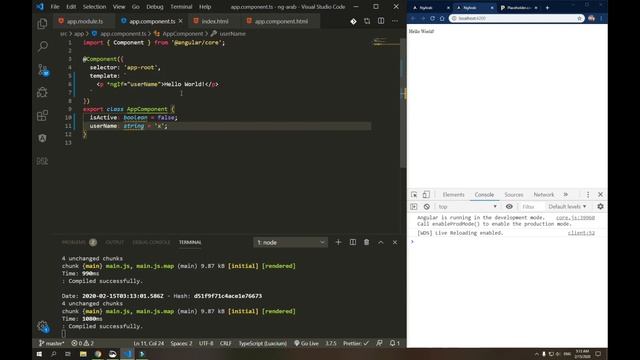Close the app.component.ts editor tab
Image resolution: width=640 pixels, height=360 pixels.
(x=180, y=21)
